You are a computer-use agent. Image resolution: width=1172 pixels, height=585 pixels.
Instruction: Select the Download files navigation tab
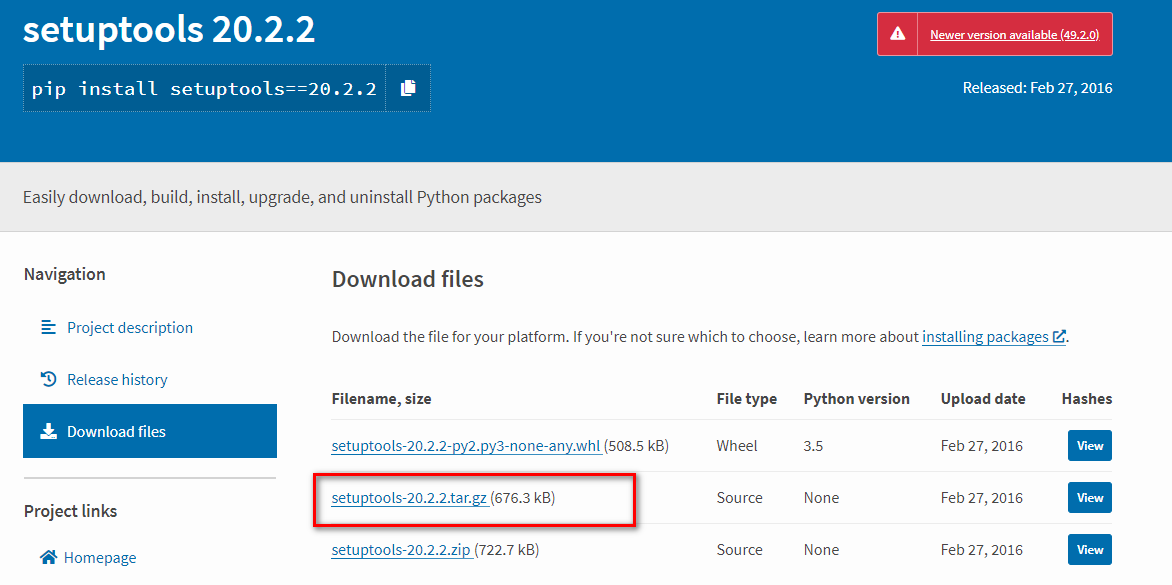pyautogui.click(x=150, y=431)
